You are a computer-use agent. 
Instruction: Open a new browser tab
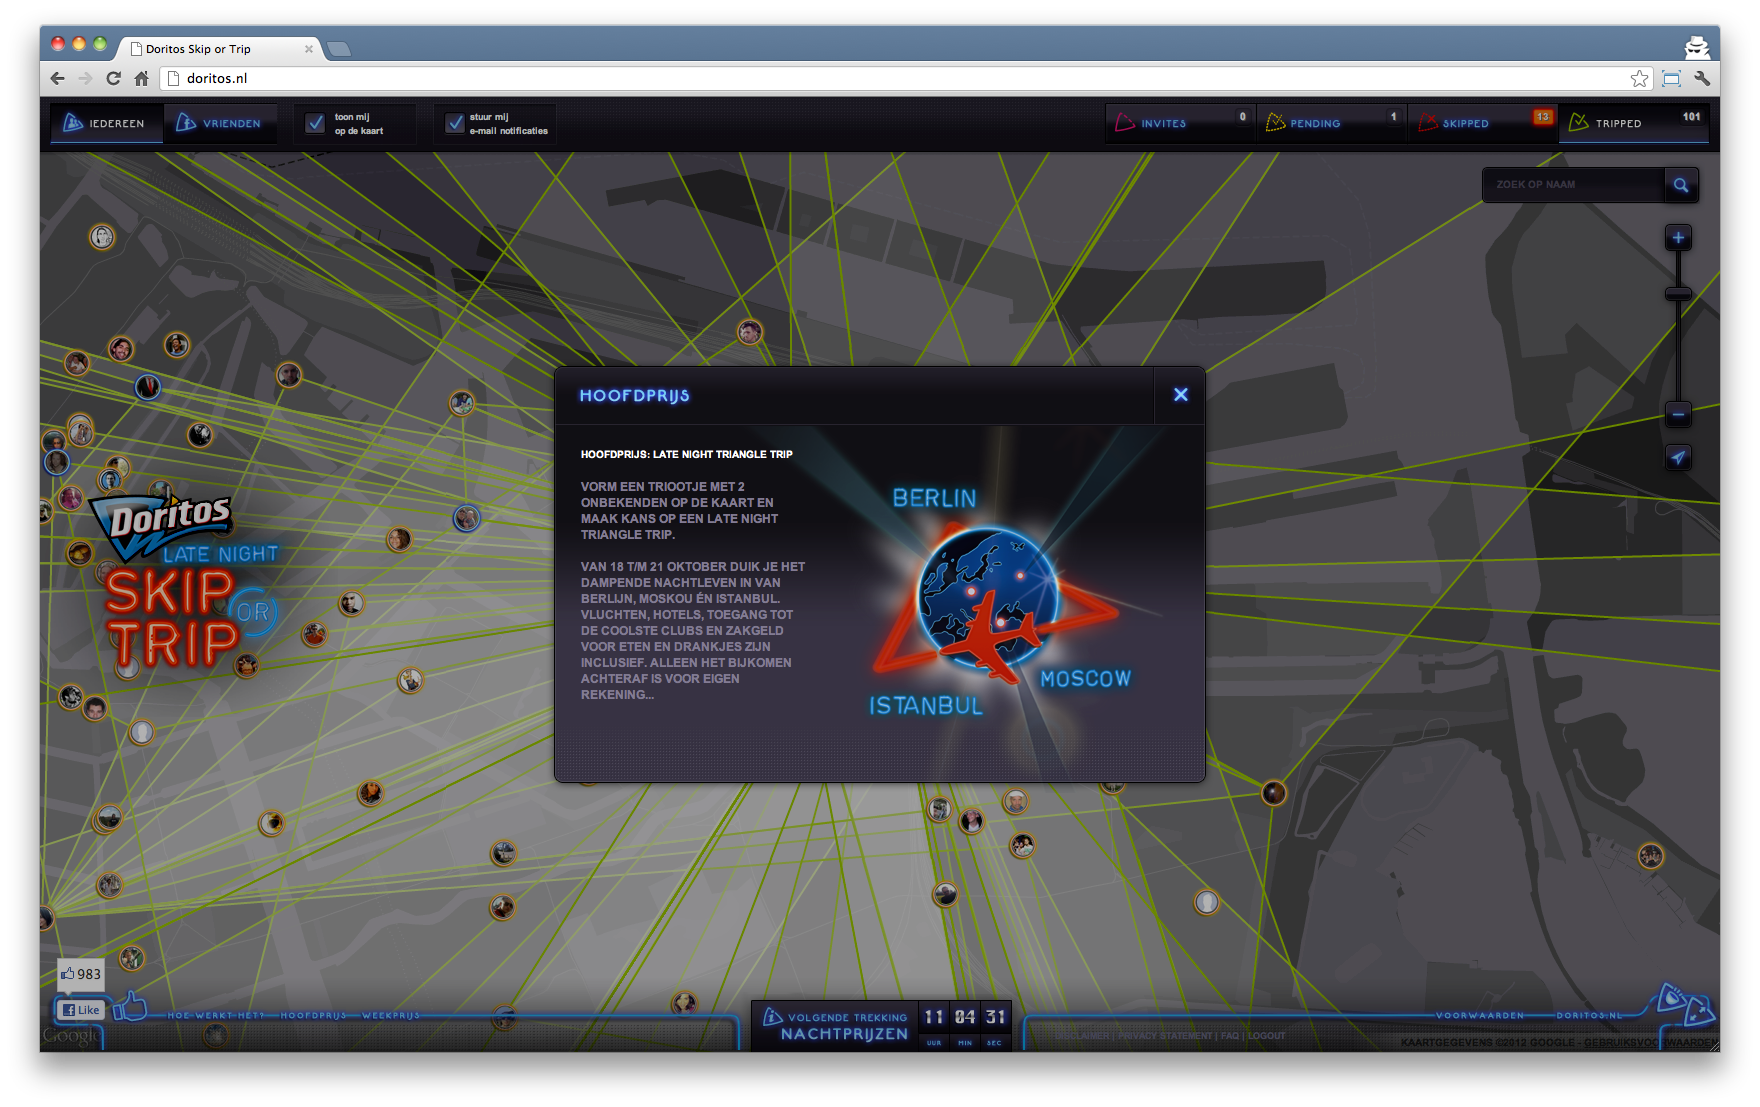(x=340, y=48)
